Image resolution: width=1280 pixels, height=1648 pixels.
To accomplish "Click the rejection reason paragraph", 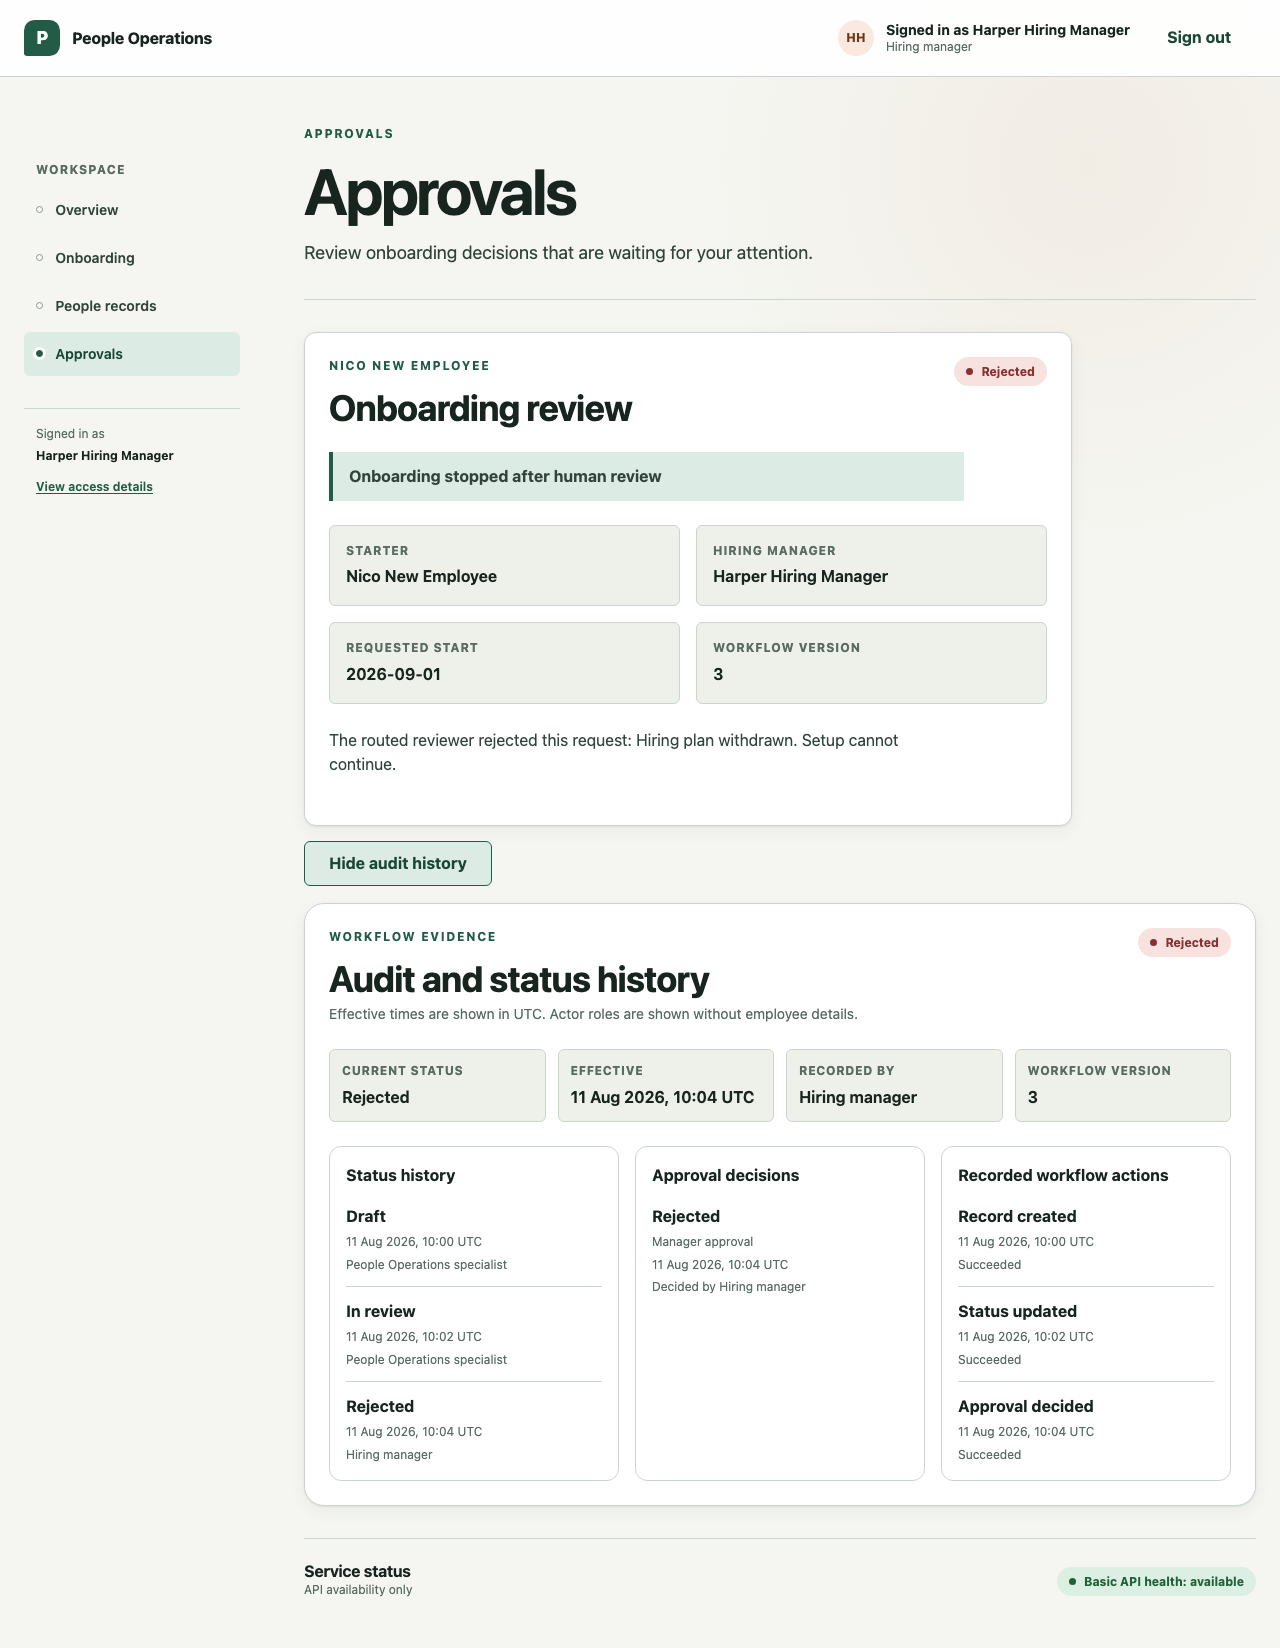I will [x=613, y=753].
